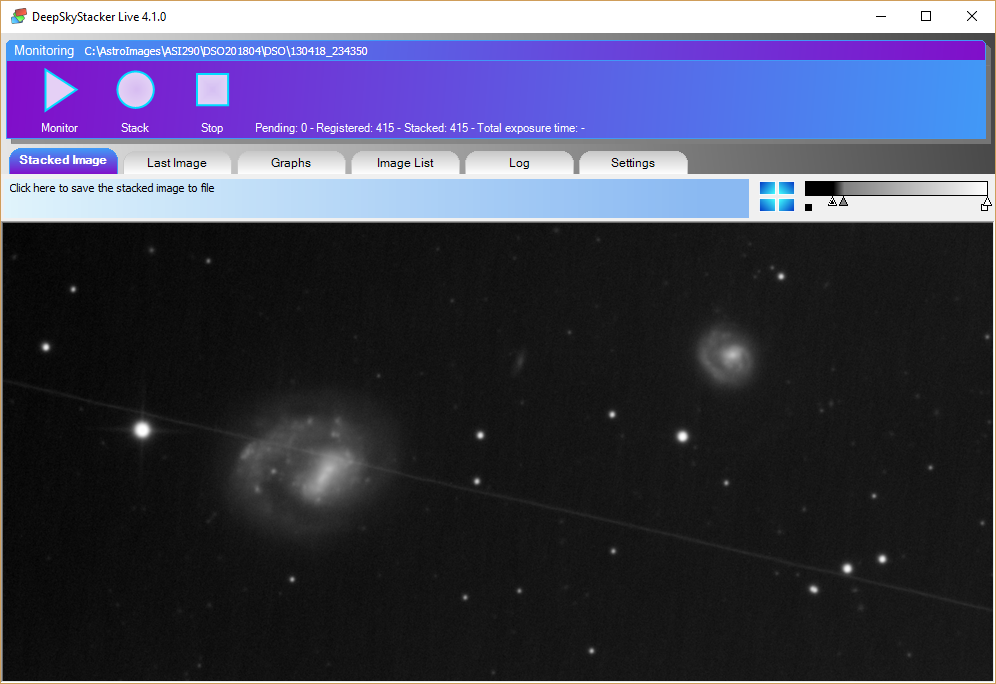
Task: Open the Graphs tab
Action: (291, 163)
